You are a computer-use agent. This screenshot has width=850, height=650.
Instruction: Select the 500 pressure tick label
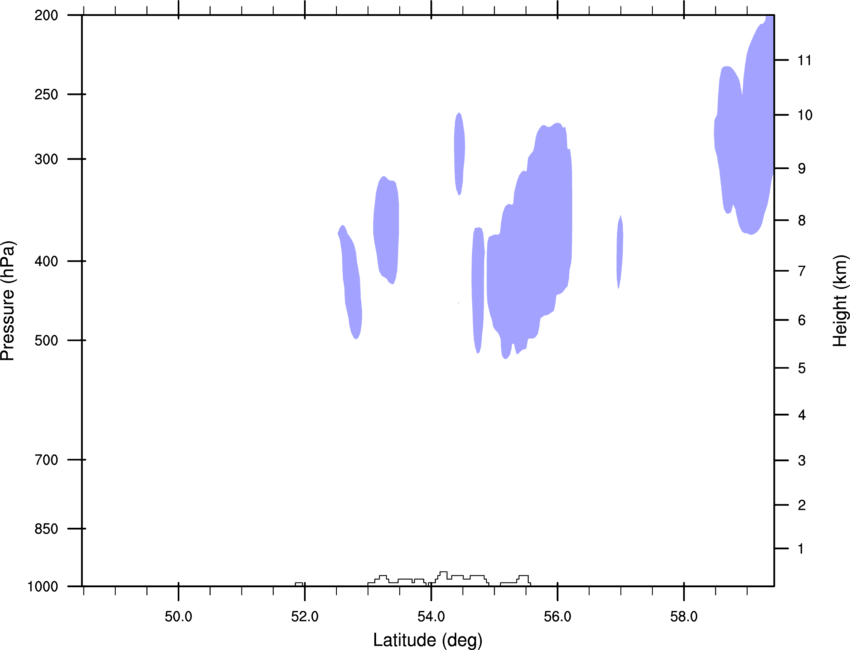(46, 340)
